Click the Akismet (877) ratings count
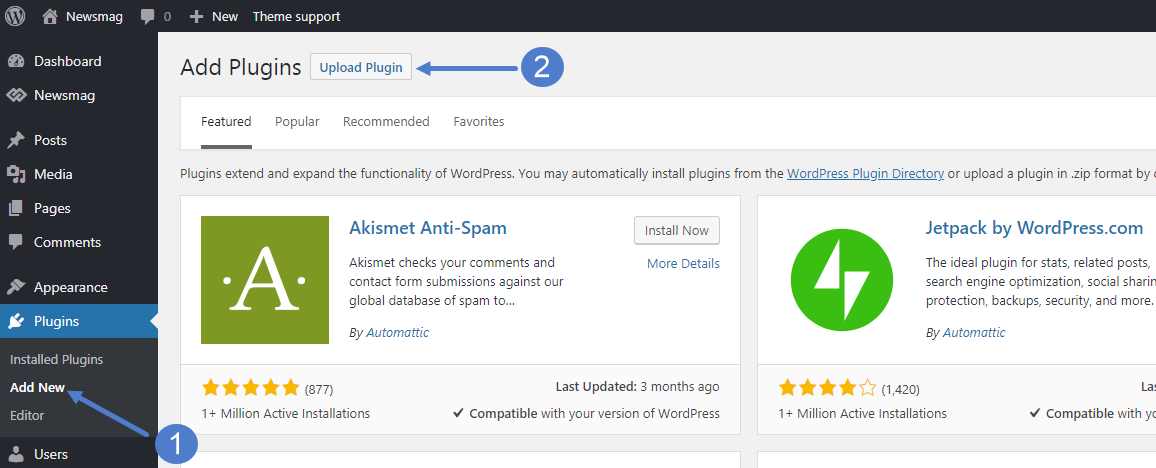Screen dimensions: 1156x468 (x=319, y=388)
